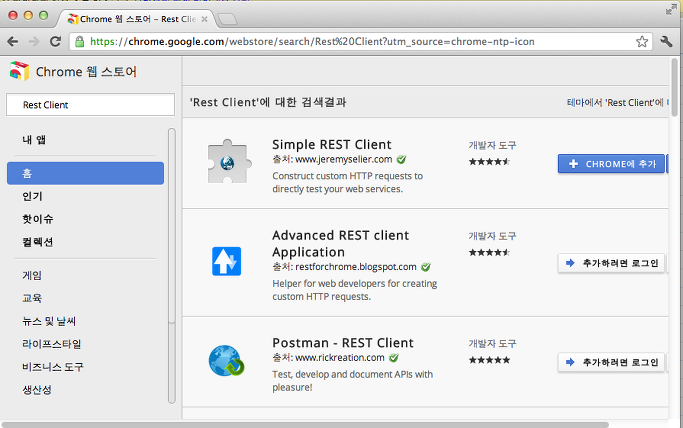Click the horizontal scrollbar at the bottom

[305, 425]
